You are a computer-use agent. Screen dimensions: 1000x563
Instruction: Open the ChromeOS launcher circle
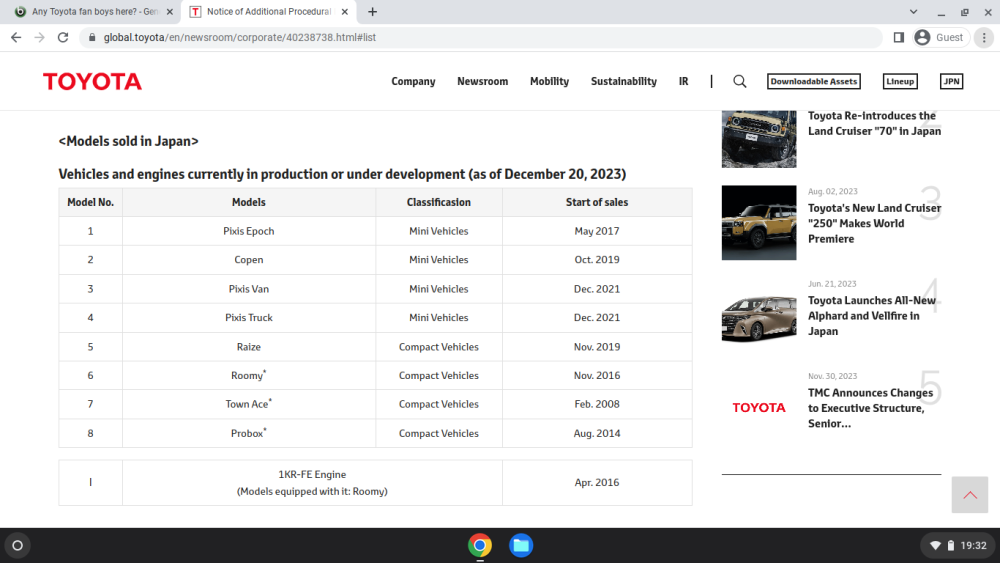coord(17,545)
